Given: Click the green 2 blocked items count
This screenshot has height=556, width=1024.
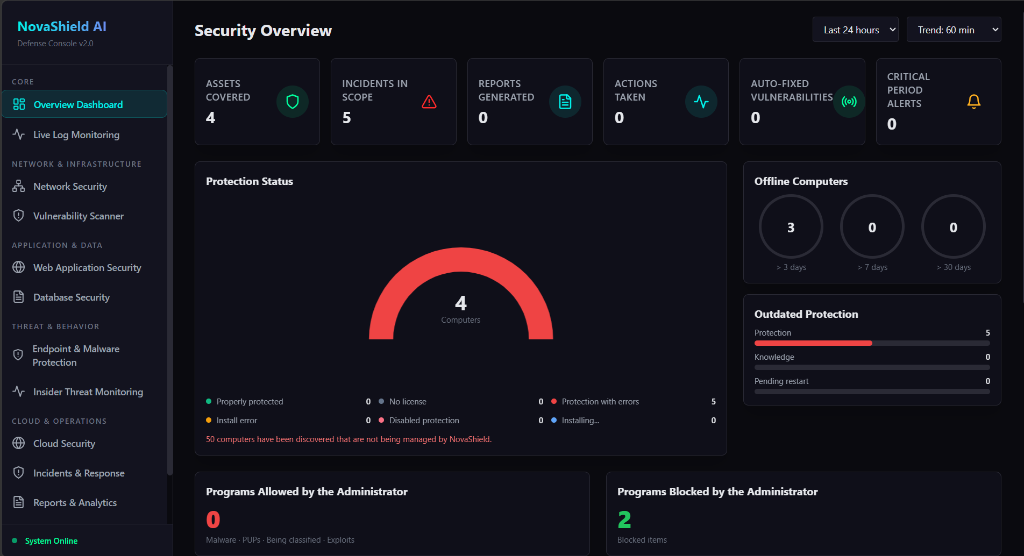Looking at the screenshot, I should point(624,519).
